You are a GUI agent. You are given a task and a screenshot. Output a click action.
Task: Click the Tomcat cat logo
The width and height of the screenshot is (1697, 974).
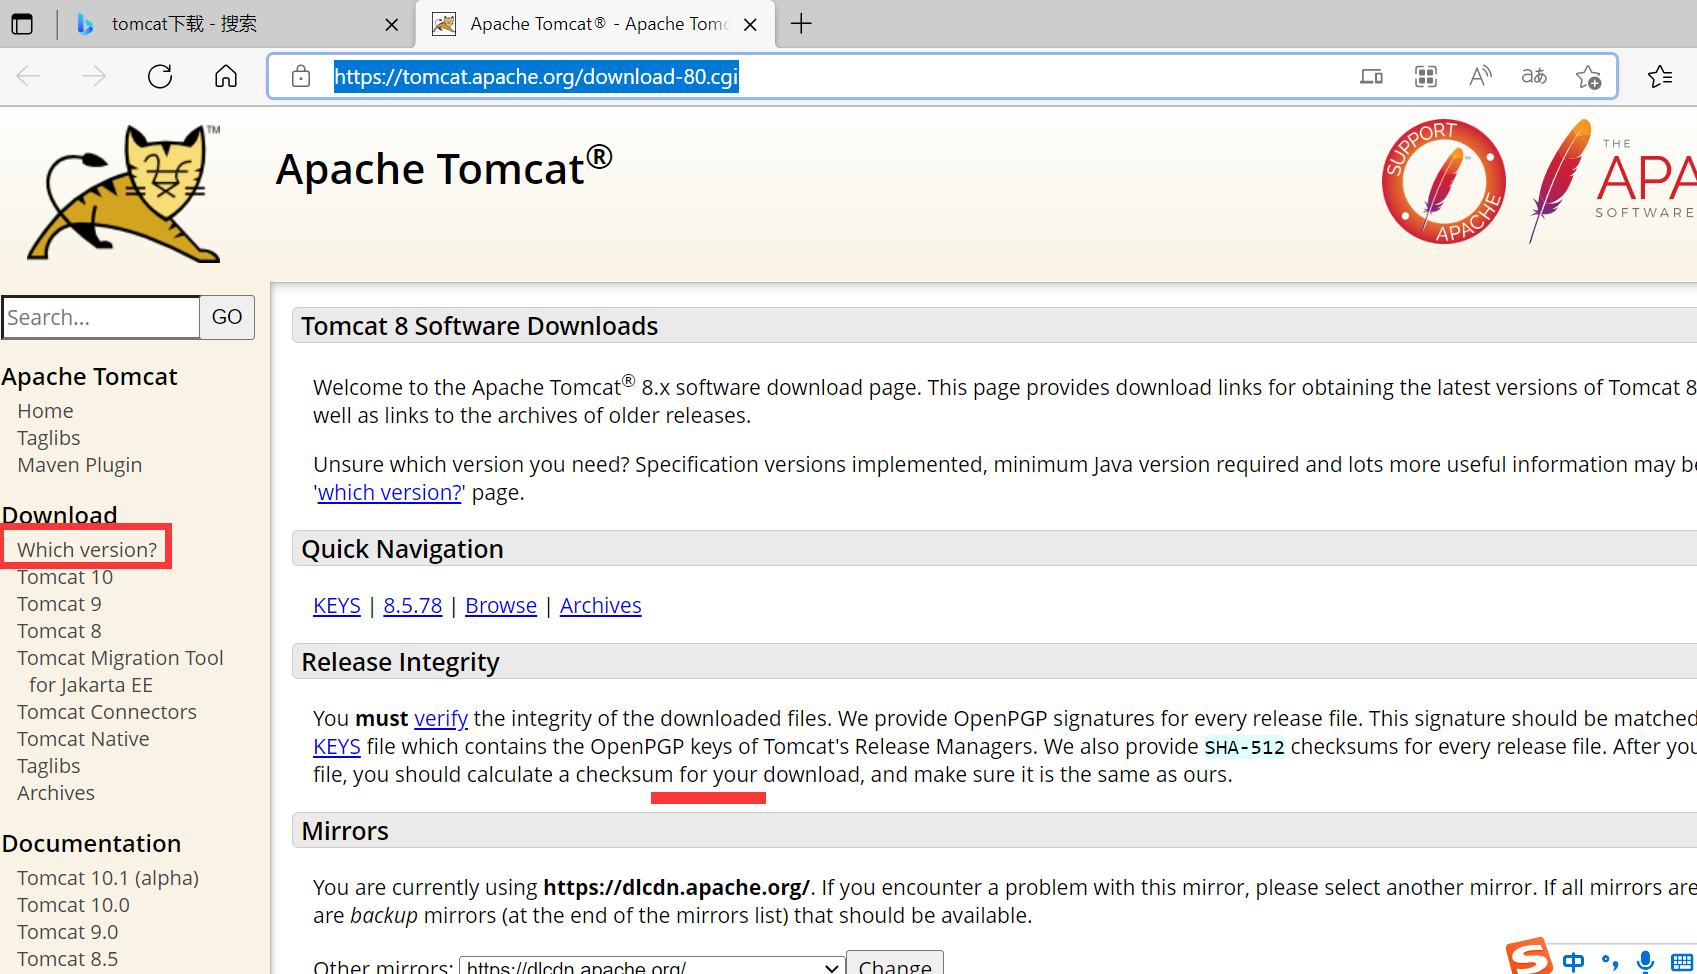coord(124,194)
